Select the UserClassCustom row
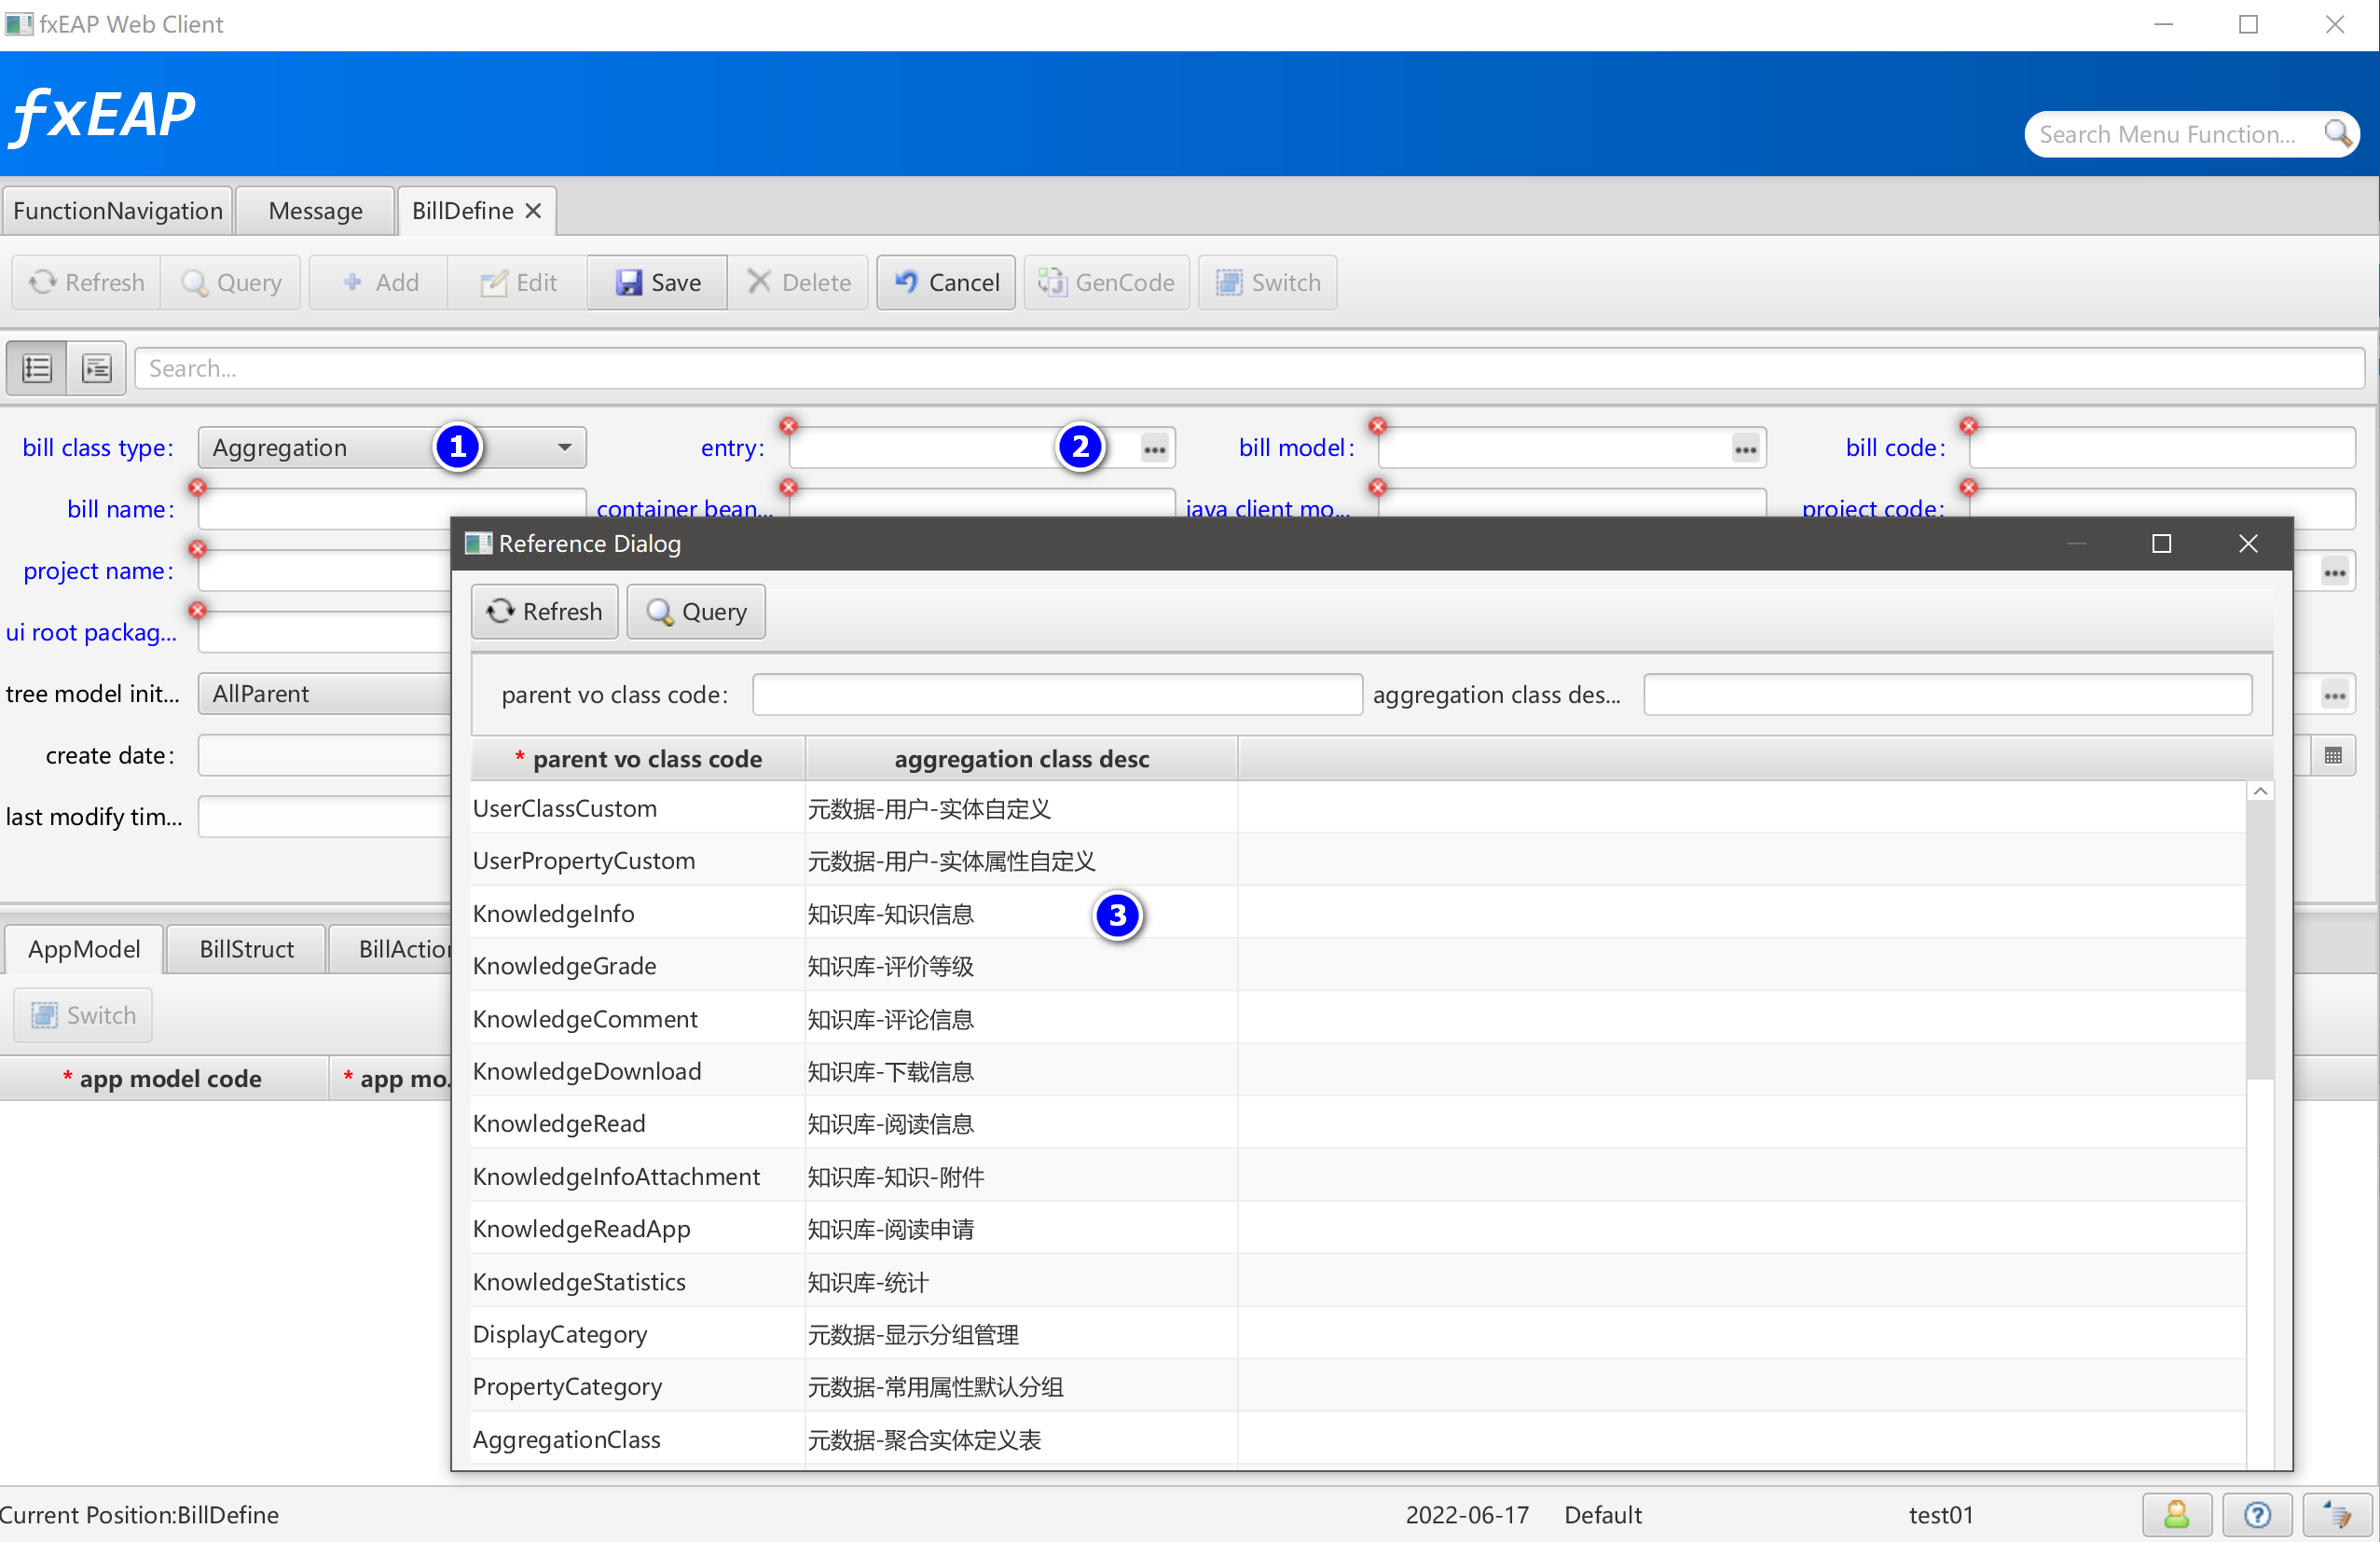 pyautogui.click(x=1358, y=808)
